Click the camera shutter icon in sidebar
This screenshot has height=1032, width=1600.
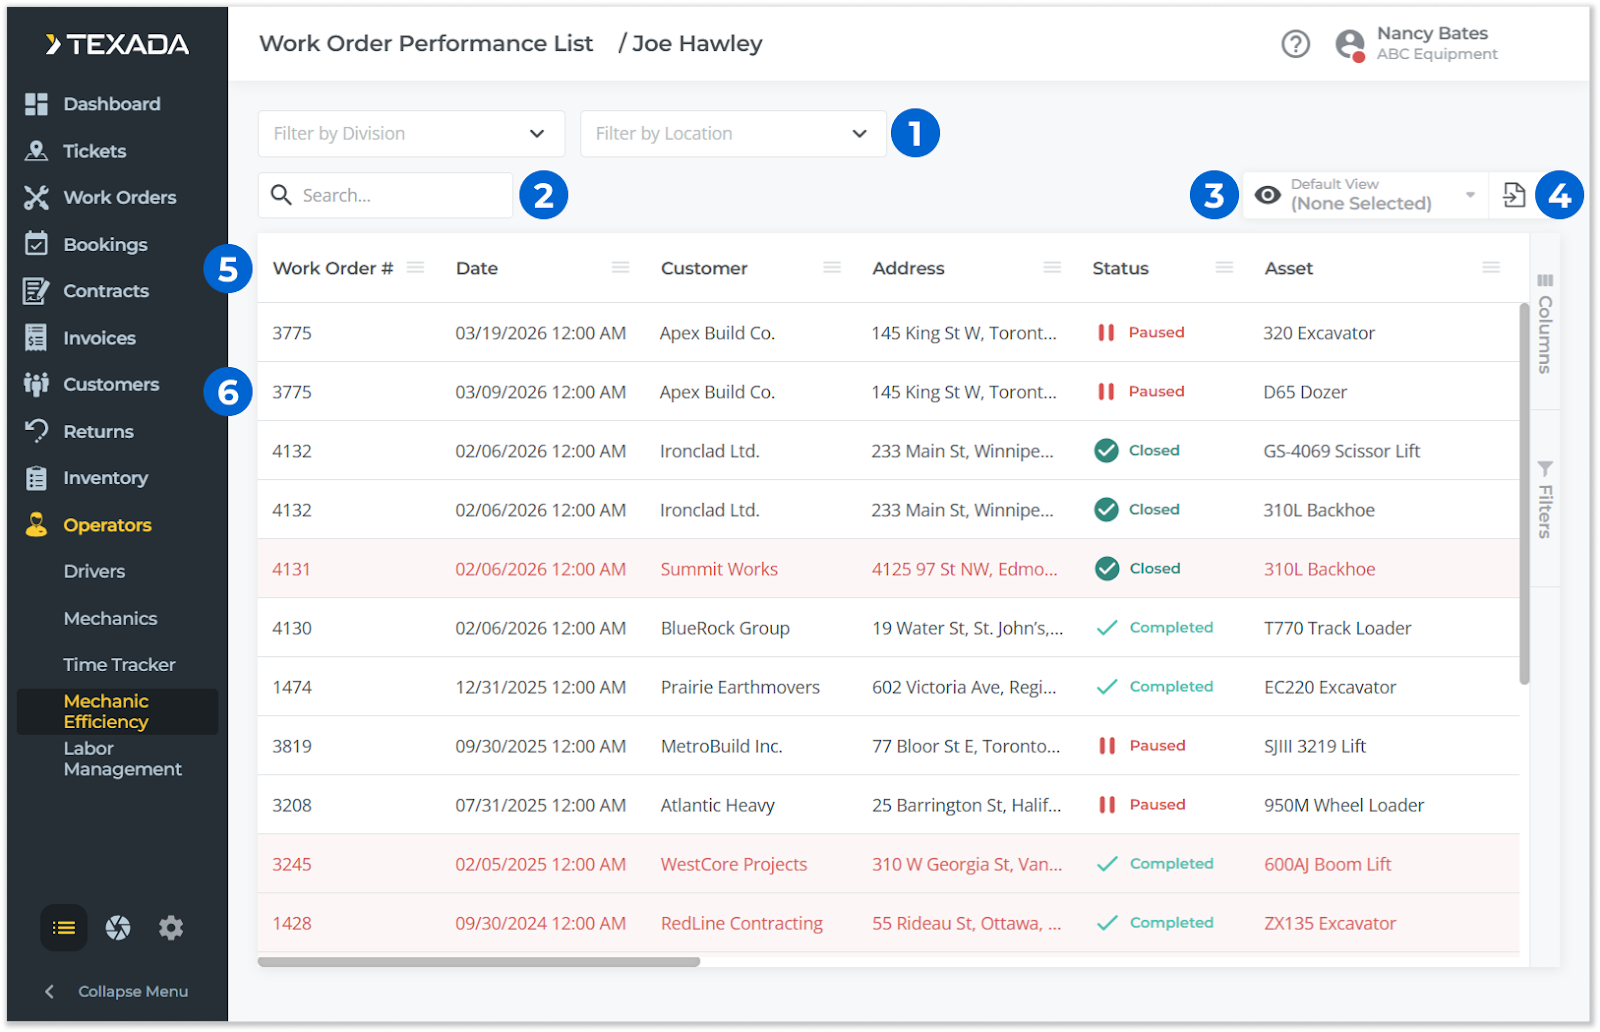click(x=118, y=928)
